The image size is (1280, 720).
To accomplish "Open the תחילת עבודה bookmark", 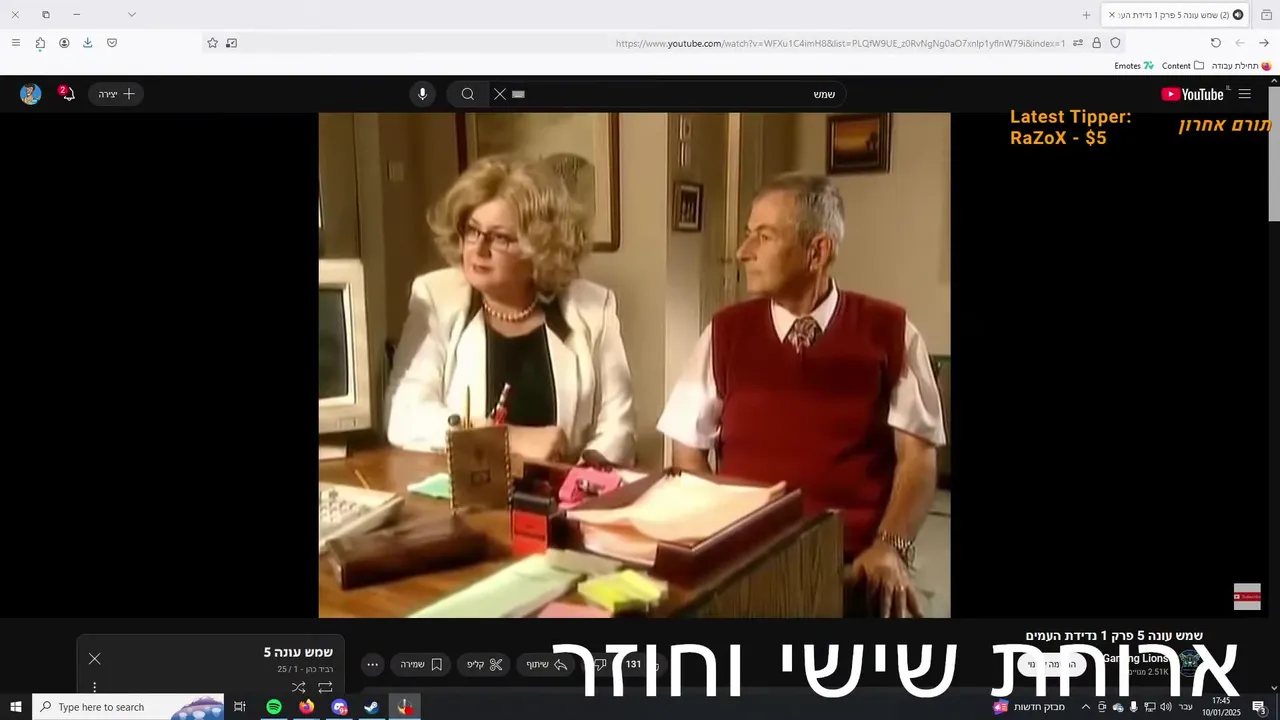I will 1240,66.
